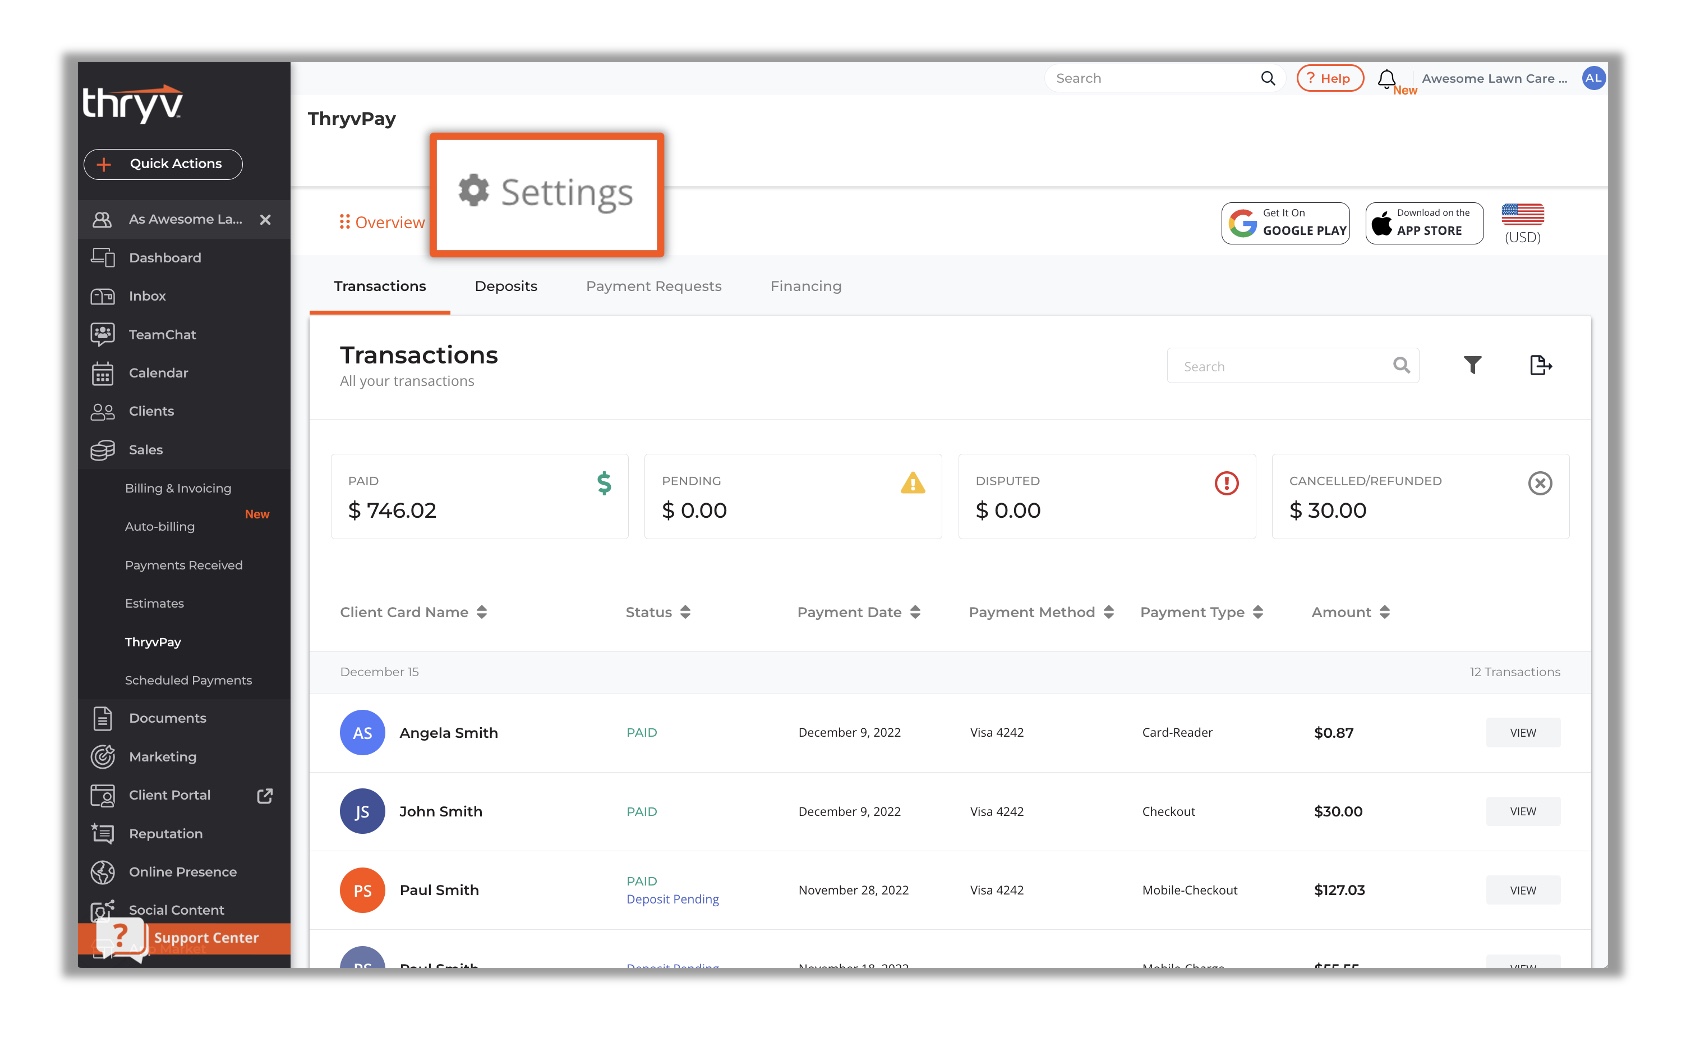Screen dimensions: 1688x1046
Task: Open the Awesome Lawn Care account name
Action: 1494,79
